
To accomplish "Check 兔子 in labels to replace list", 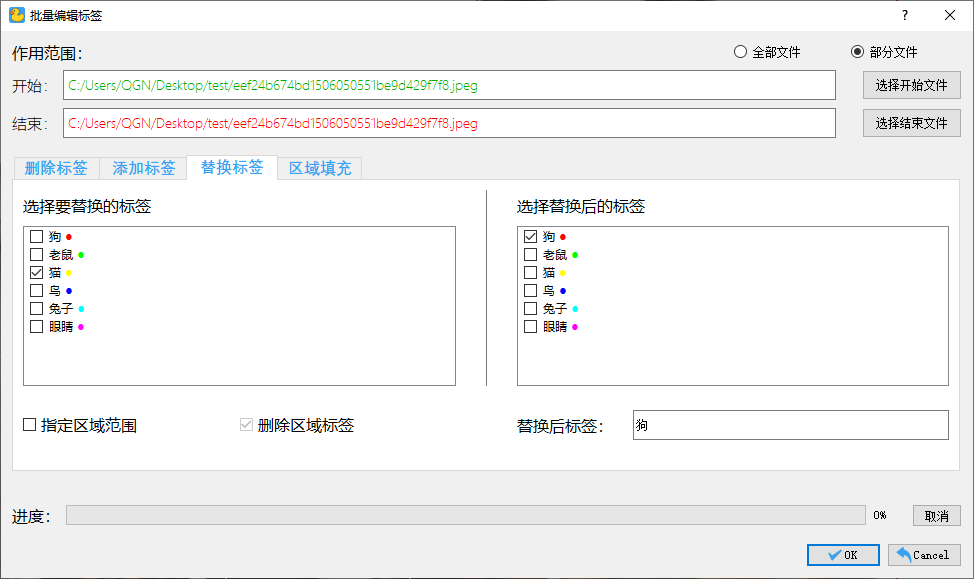I will (37, 309).
